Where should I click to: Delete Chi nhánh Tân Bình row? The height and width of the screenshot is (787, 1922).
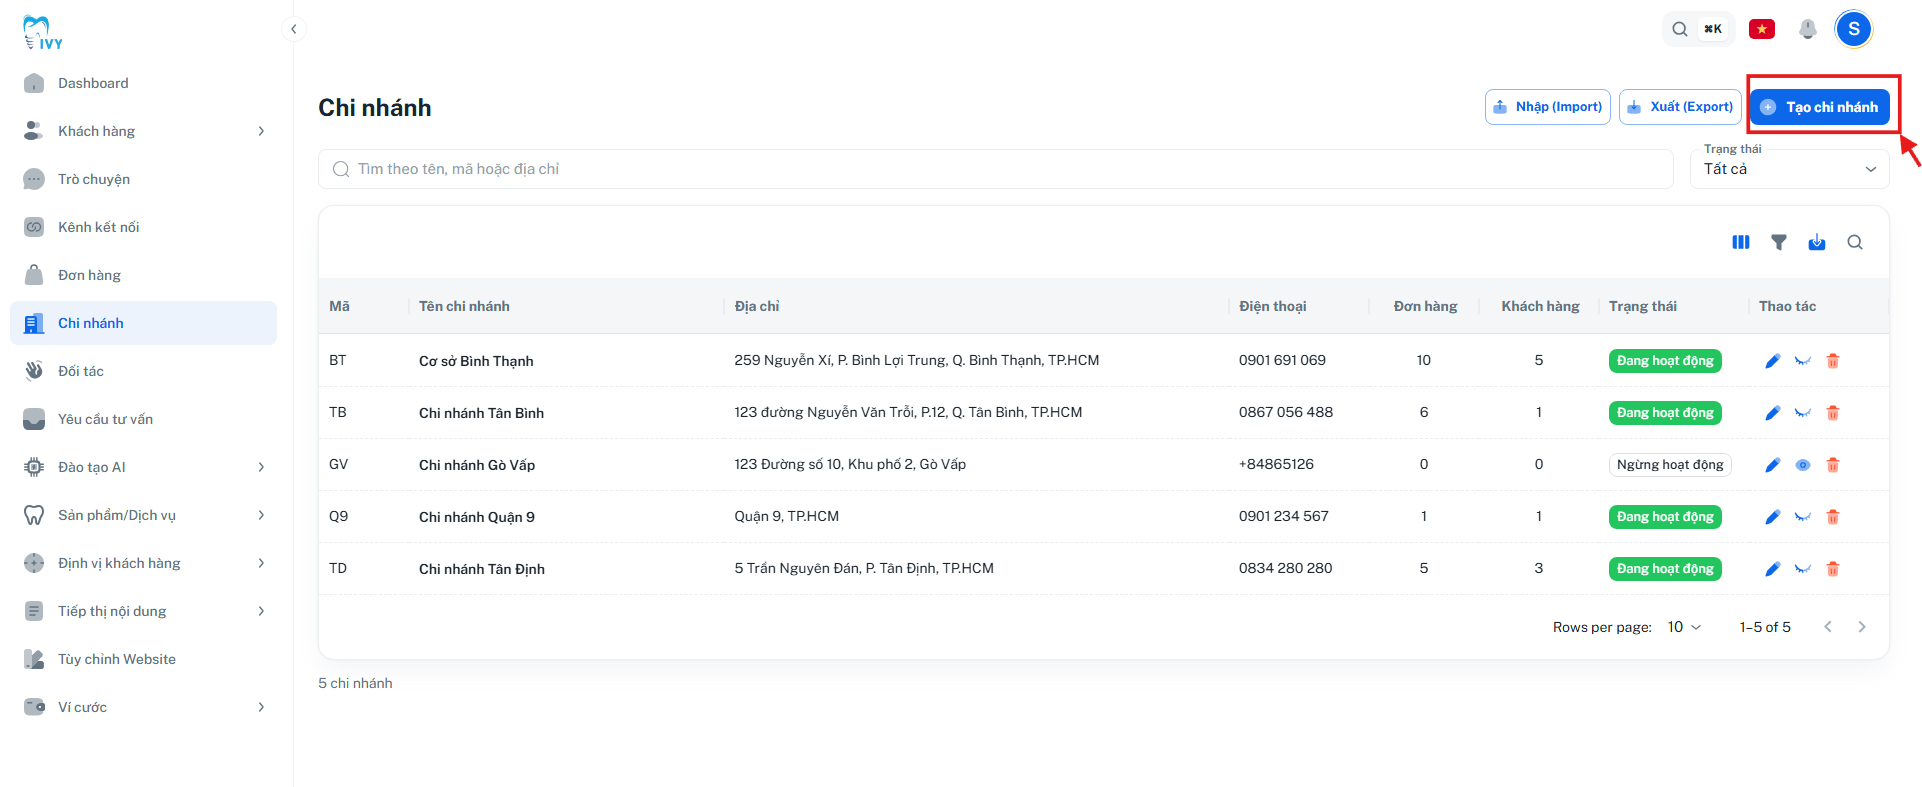pyautogui.click(x=1833, y=413)
